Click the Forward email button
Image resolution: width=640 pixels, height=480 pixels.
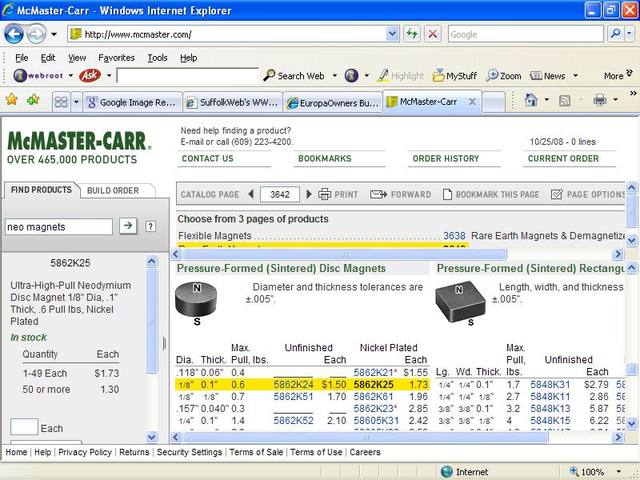tap(402, 194)
